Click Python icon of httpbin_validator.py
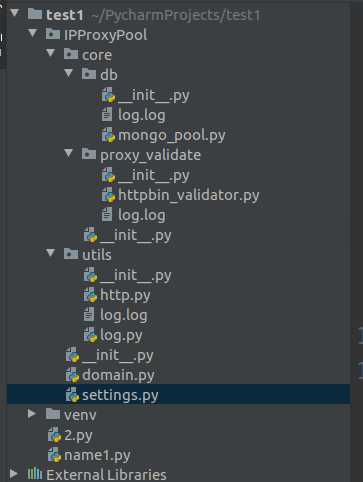The width and height of the screenshot is (363, 482). coord(109,195)
